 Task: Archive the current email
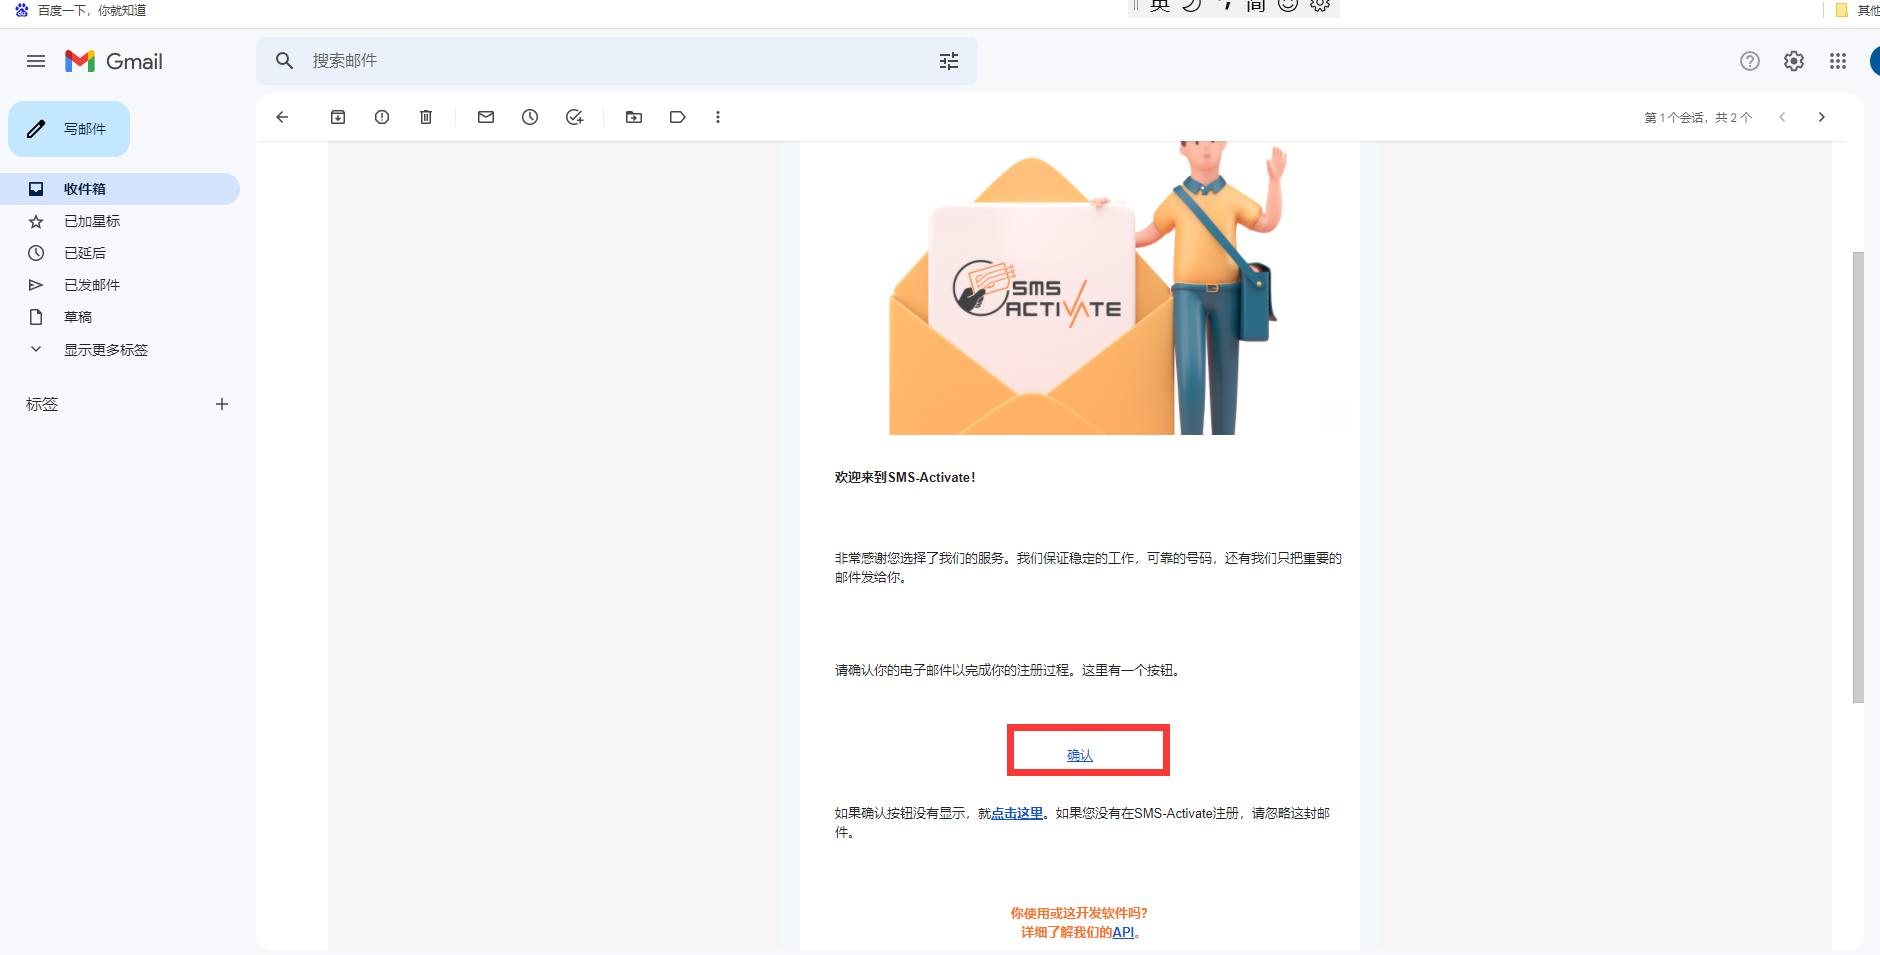(338, 117)
